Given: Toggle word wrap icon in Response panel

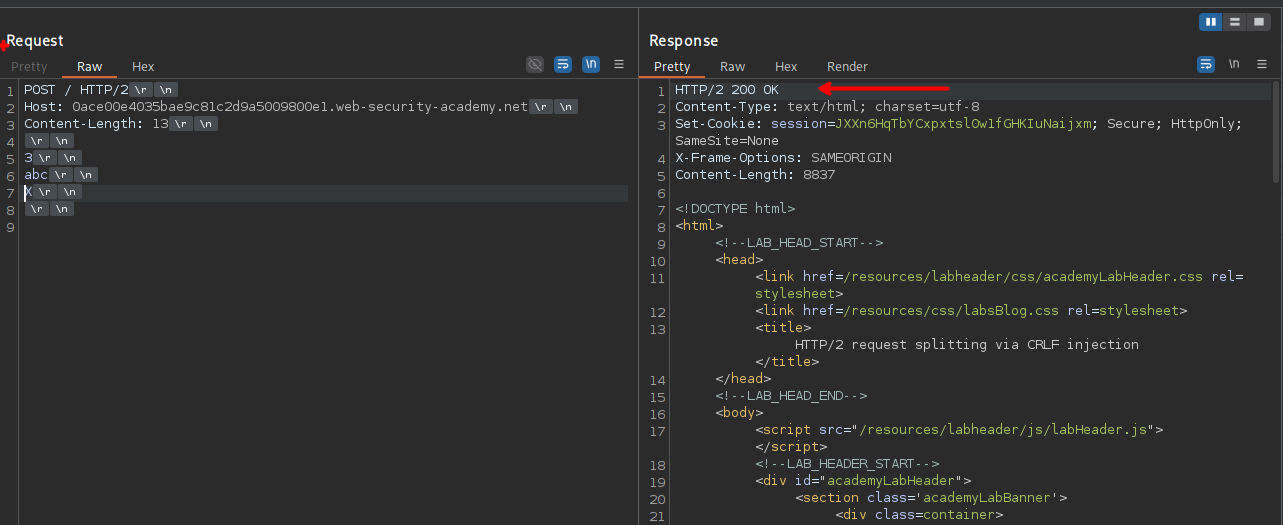Looking at the screenshot, I should click(1206, 64).
